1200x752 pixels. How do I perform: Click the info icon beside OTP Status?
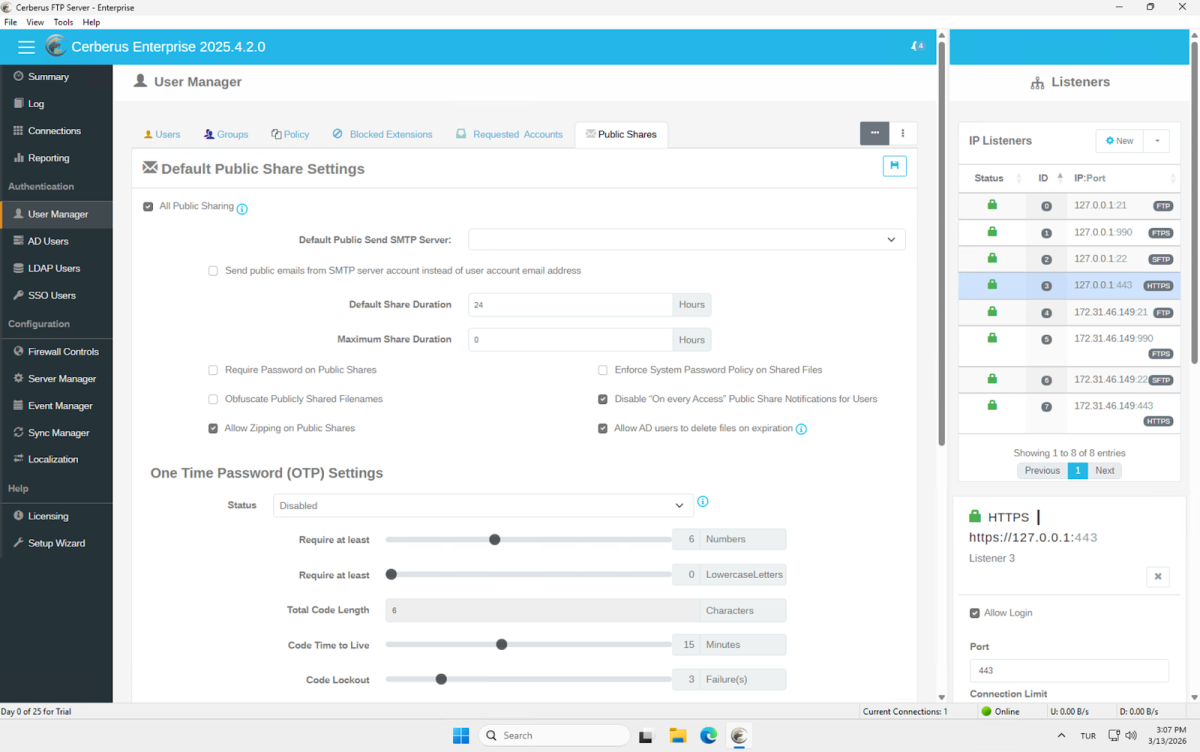pyautogui.click(x=702, y=502)
